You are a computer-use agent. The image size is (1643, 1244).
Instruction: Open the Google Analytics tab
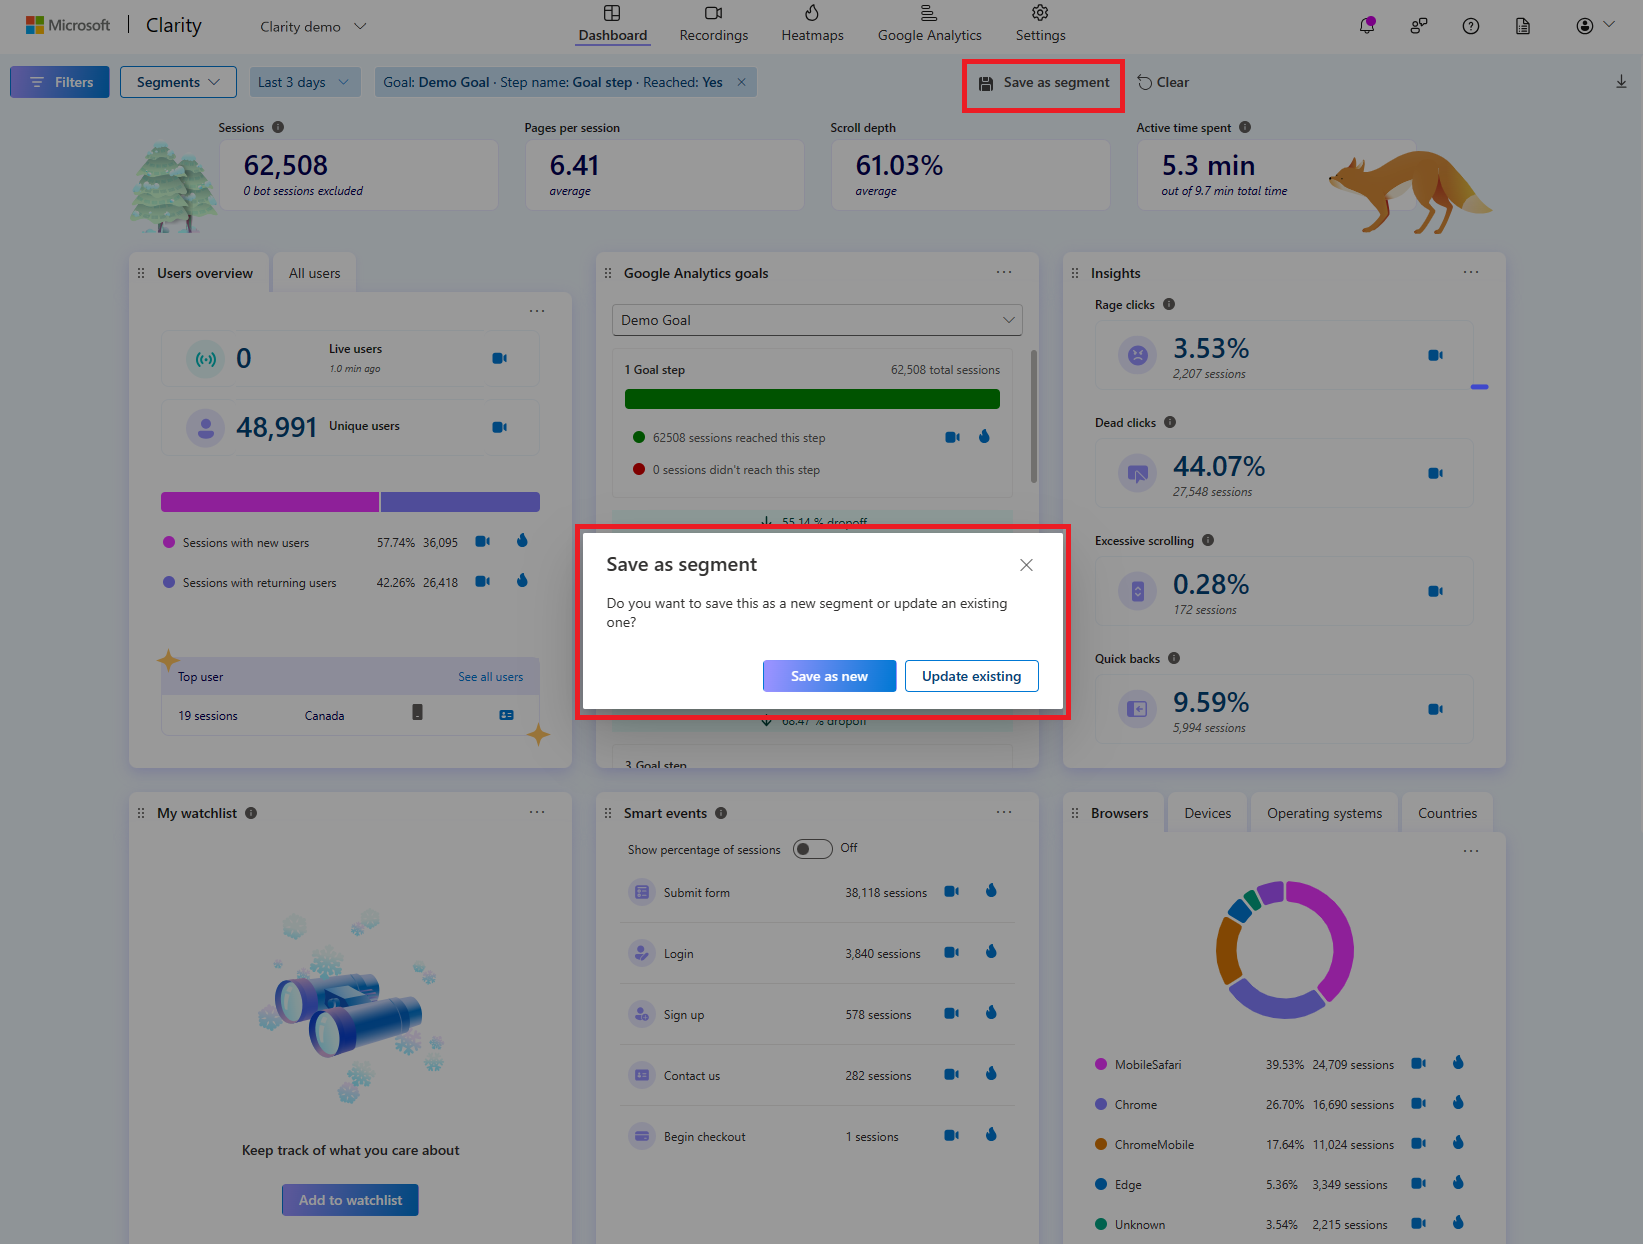(x=930, y=24)
